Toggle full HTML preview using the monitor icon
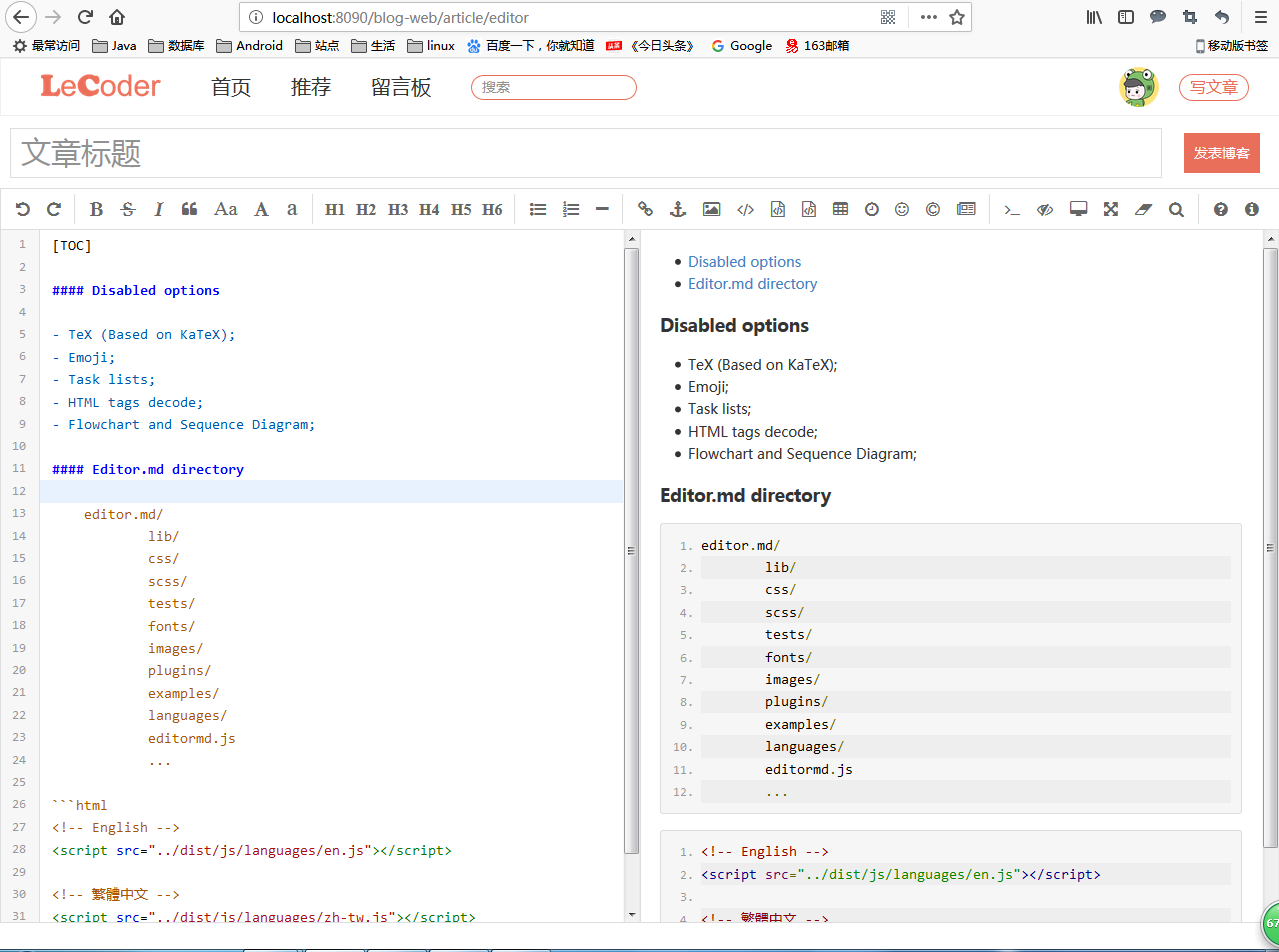Screen dimensions: 1279x952 click(x=1078, y=209)
